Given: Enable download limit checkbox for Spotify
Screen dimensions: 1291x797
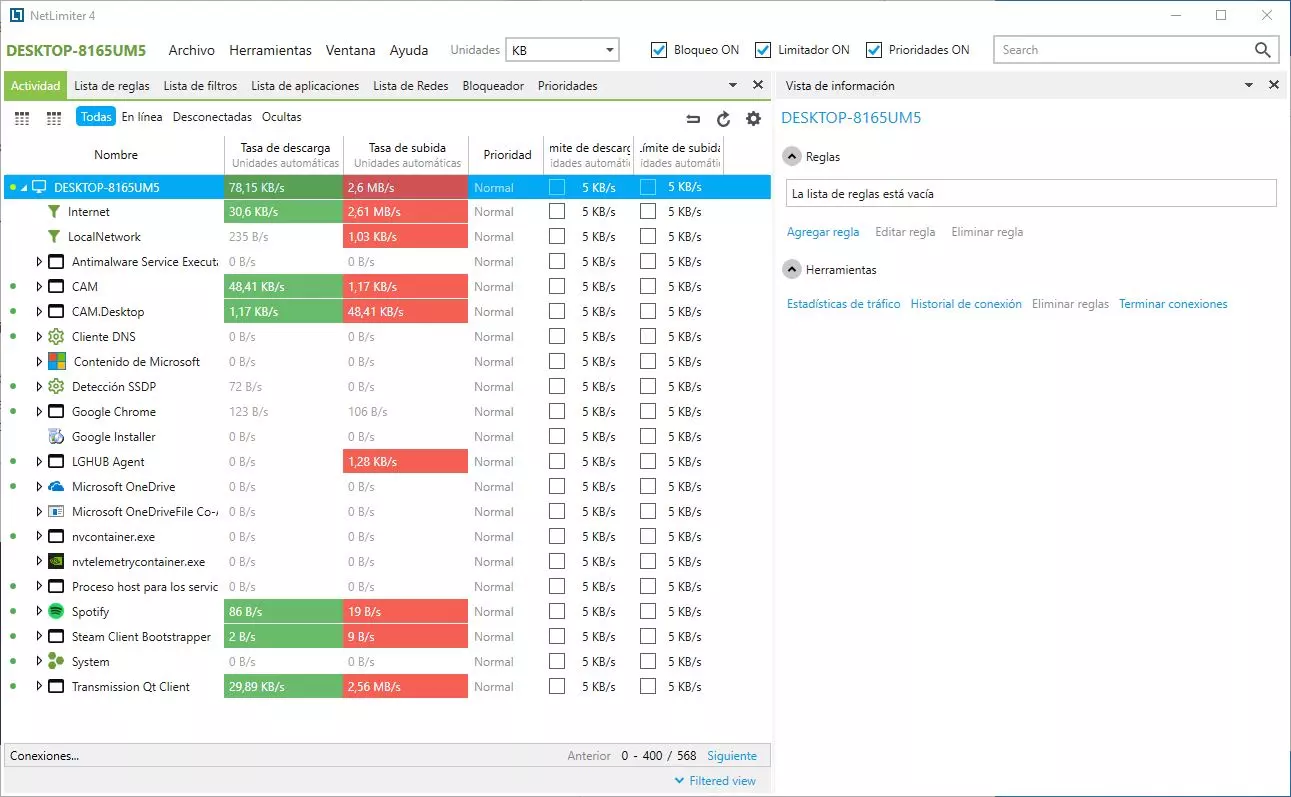Looking at the screenshot, I should click(x=557, y=612).
